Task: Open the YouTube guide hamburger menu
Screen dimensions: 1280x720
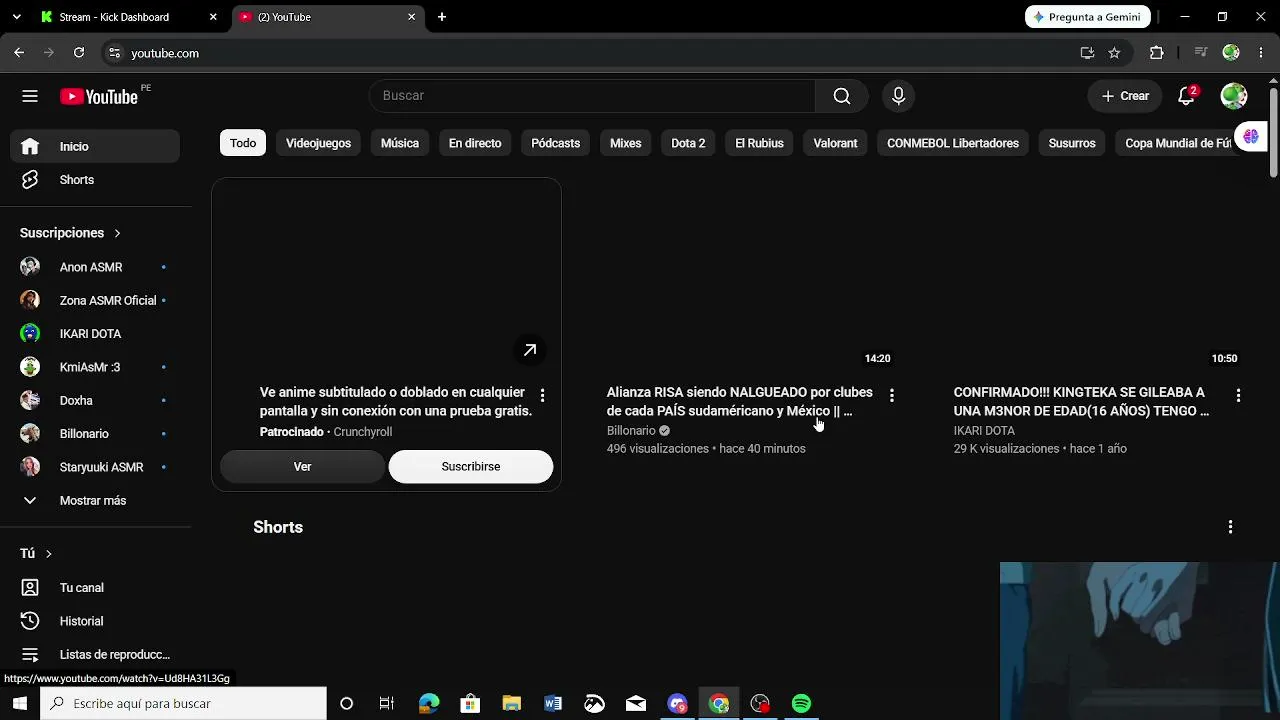Action: click(30, 96)
